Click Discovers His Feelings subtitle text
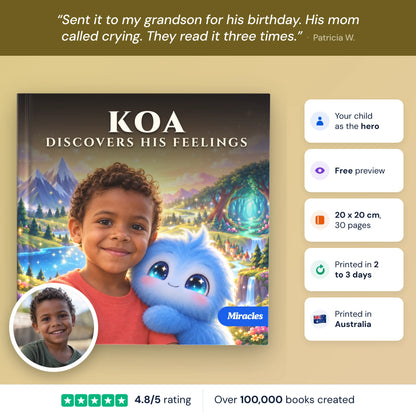416x416 pixels. 147,142
